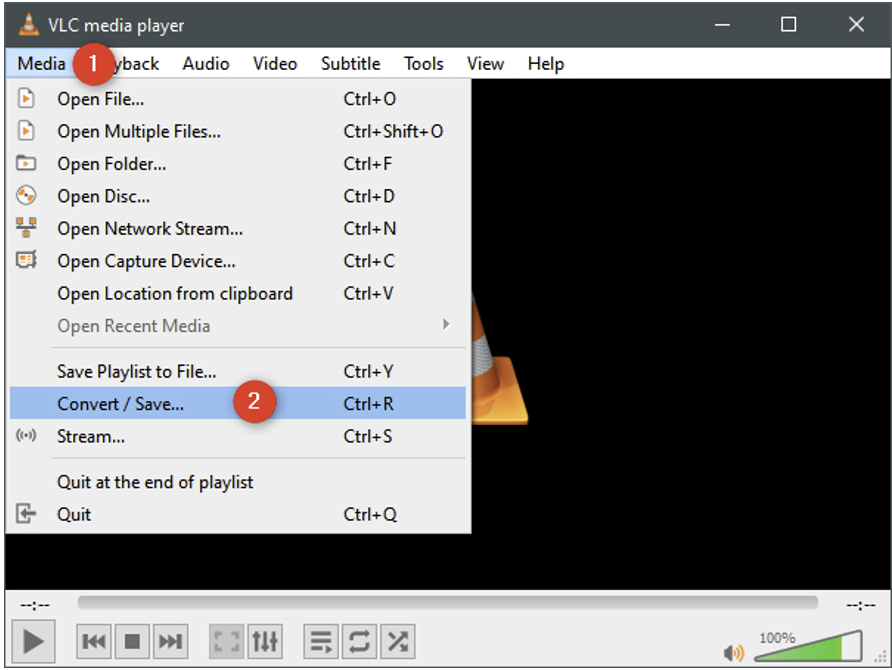892x670 pixels.
Task: Click the Open File menu icon
Action: 26,98
